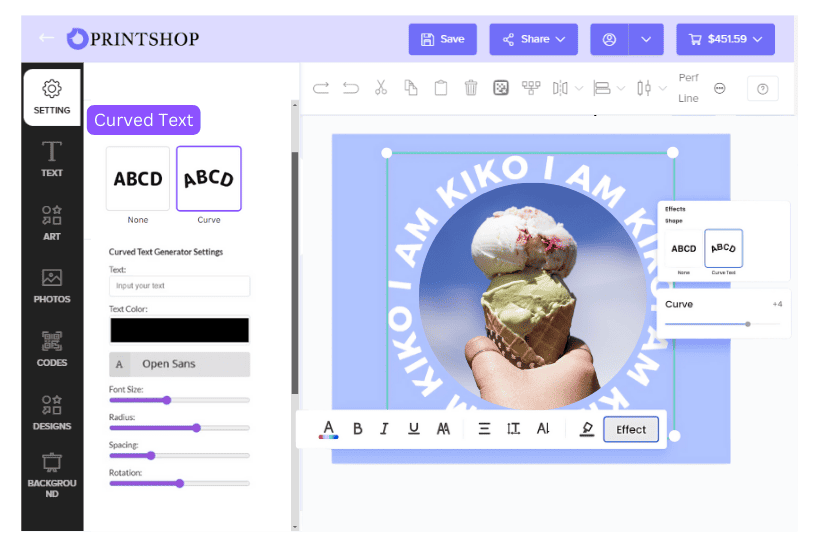Adjust the Font Size slider

(167, 400)
